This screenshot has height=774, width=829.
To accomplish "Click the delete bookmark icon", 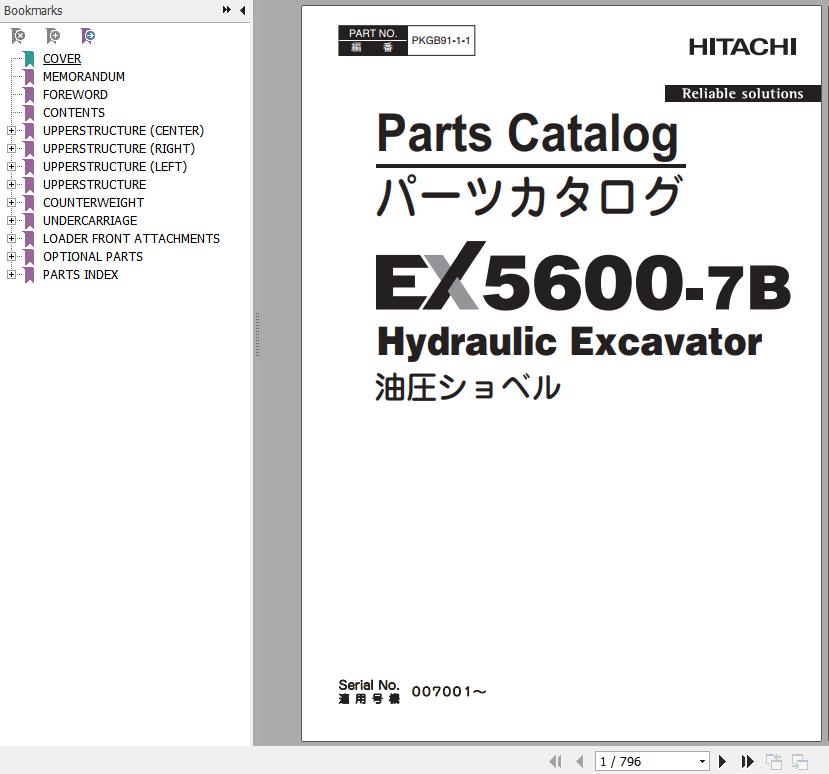I will pos(18,36).
